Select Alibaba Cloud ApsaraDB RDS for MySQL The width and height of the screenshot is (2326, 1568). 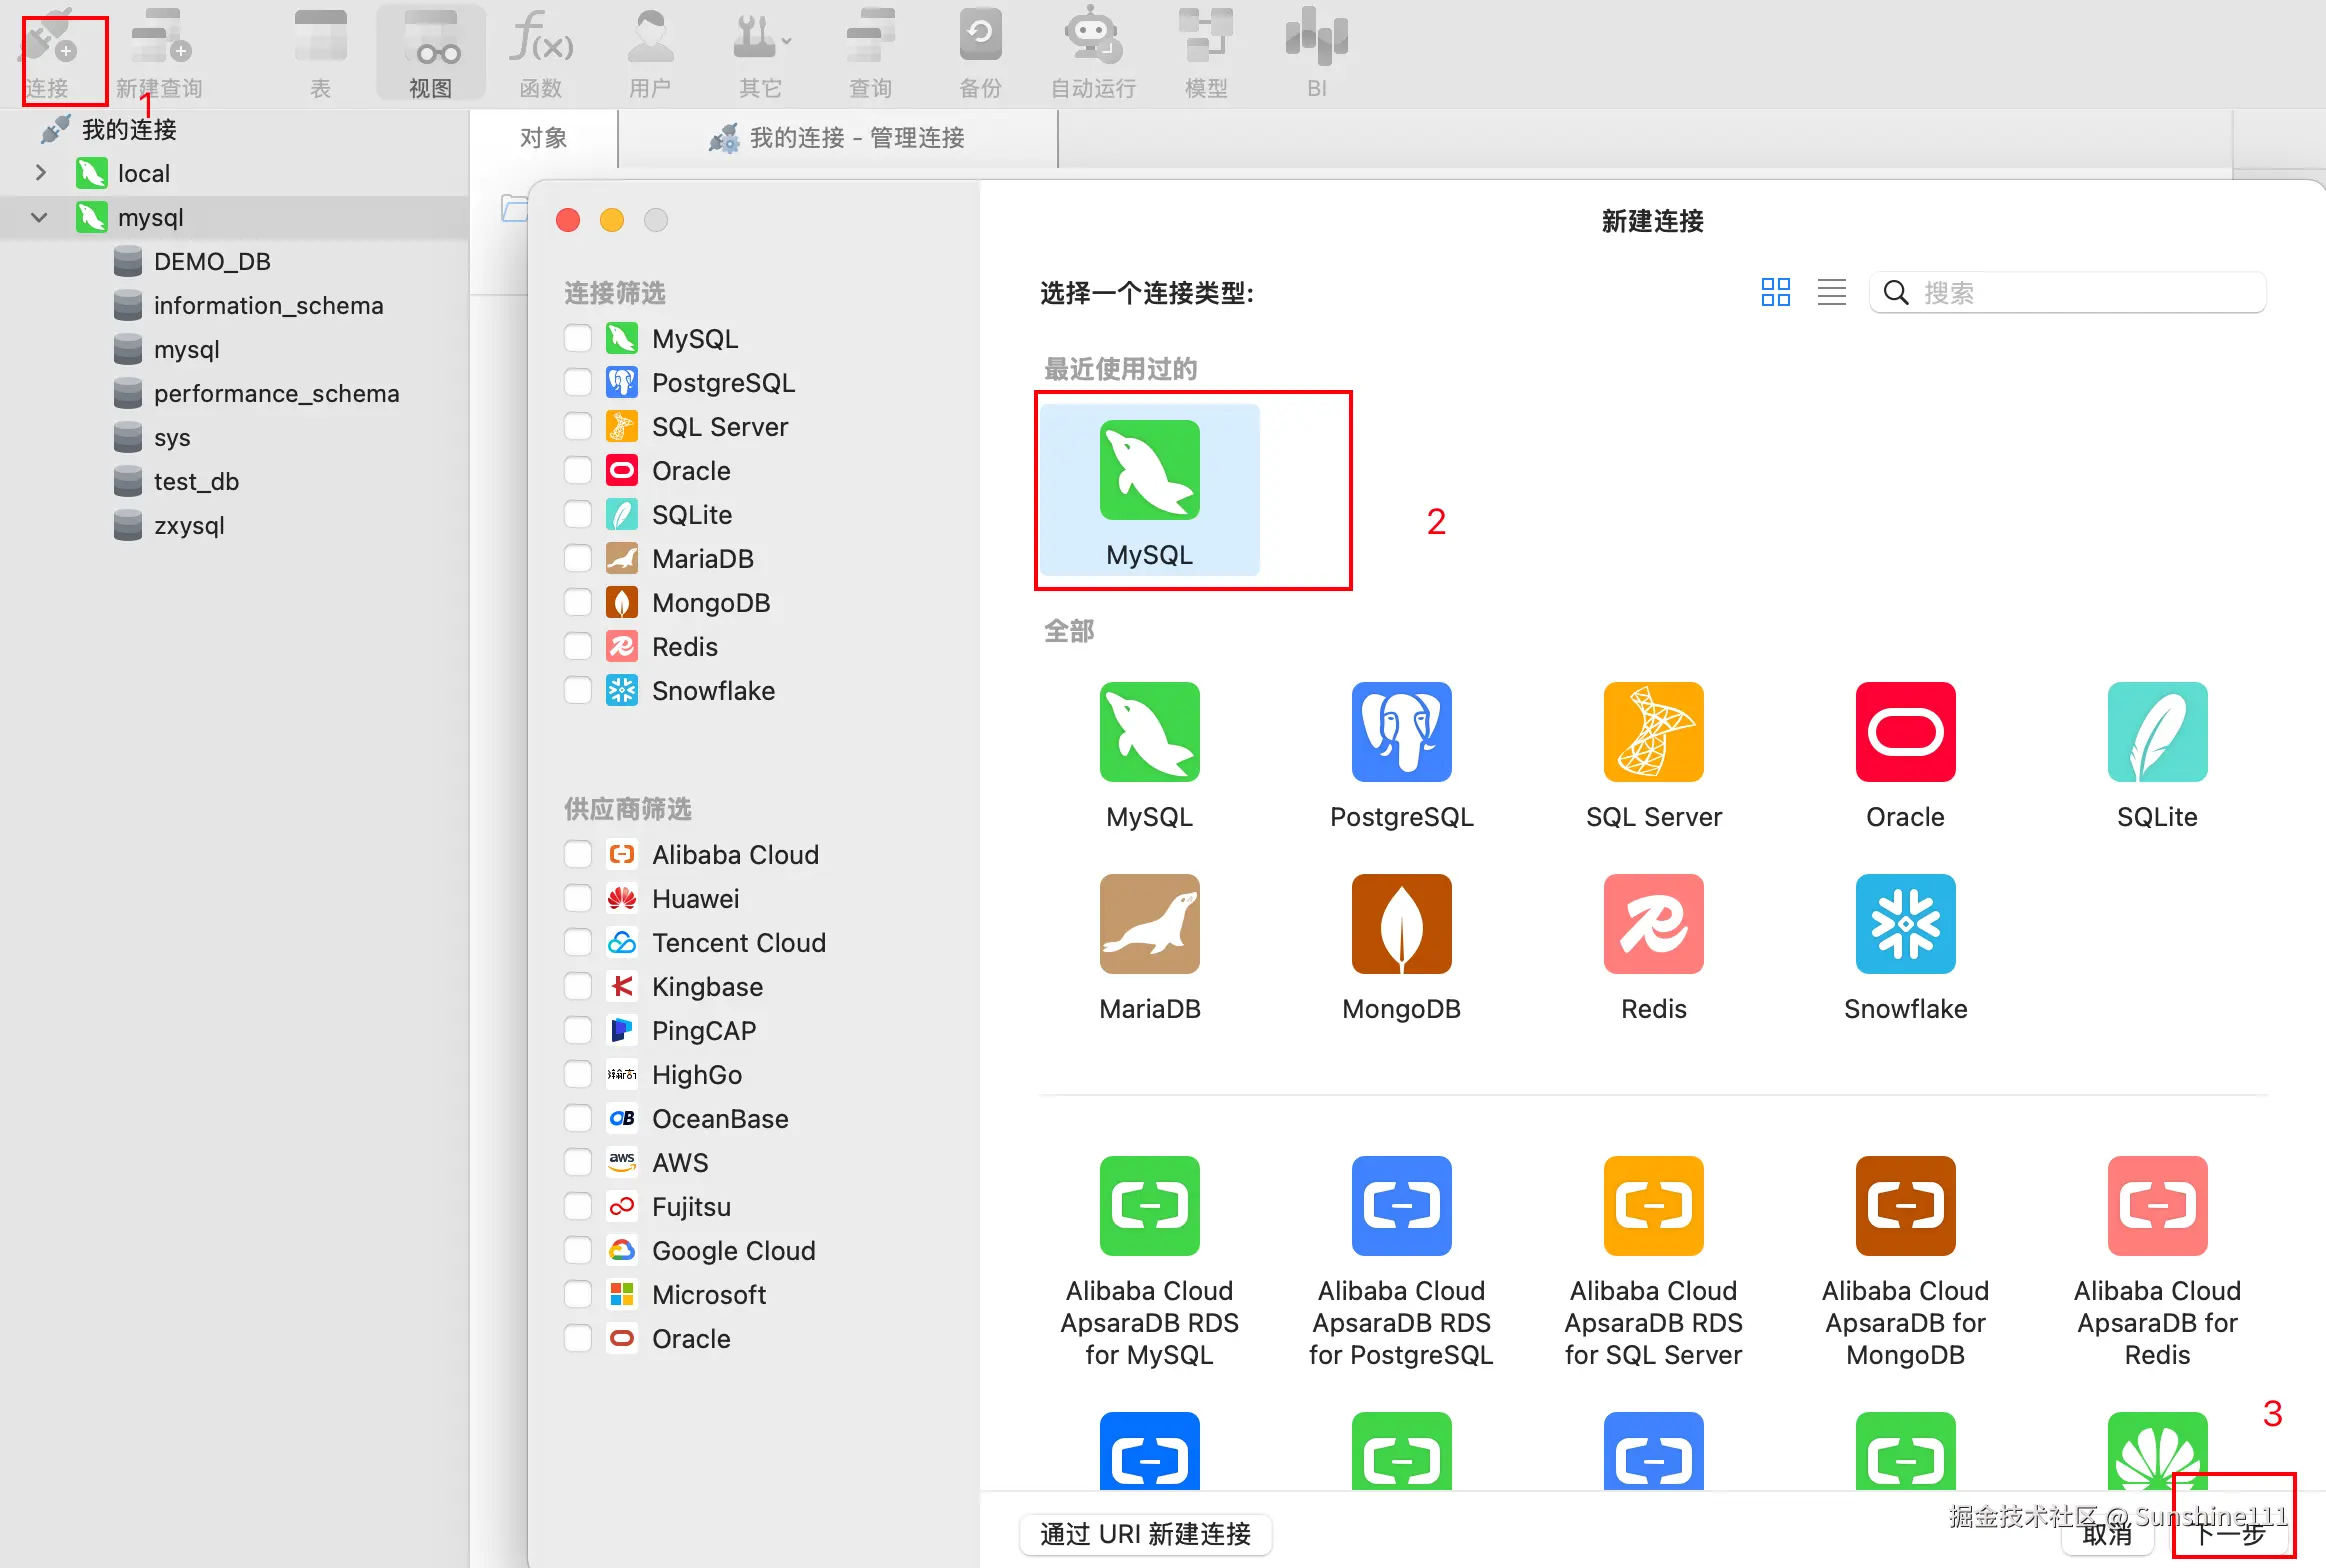[1149, 1207]
